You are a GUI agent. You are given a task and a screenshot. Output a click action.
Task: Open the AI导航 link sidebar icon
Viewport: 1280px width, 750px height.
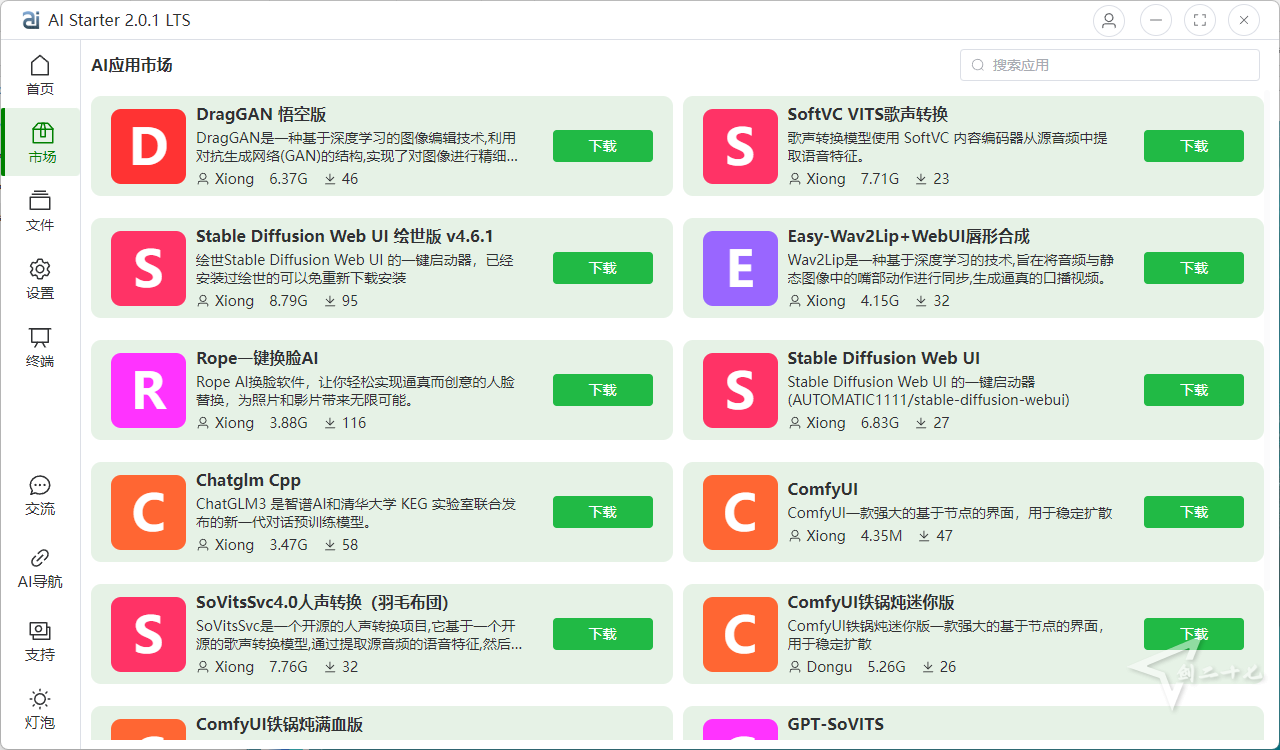[40, 568]
